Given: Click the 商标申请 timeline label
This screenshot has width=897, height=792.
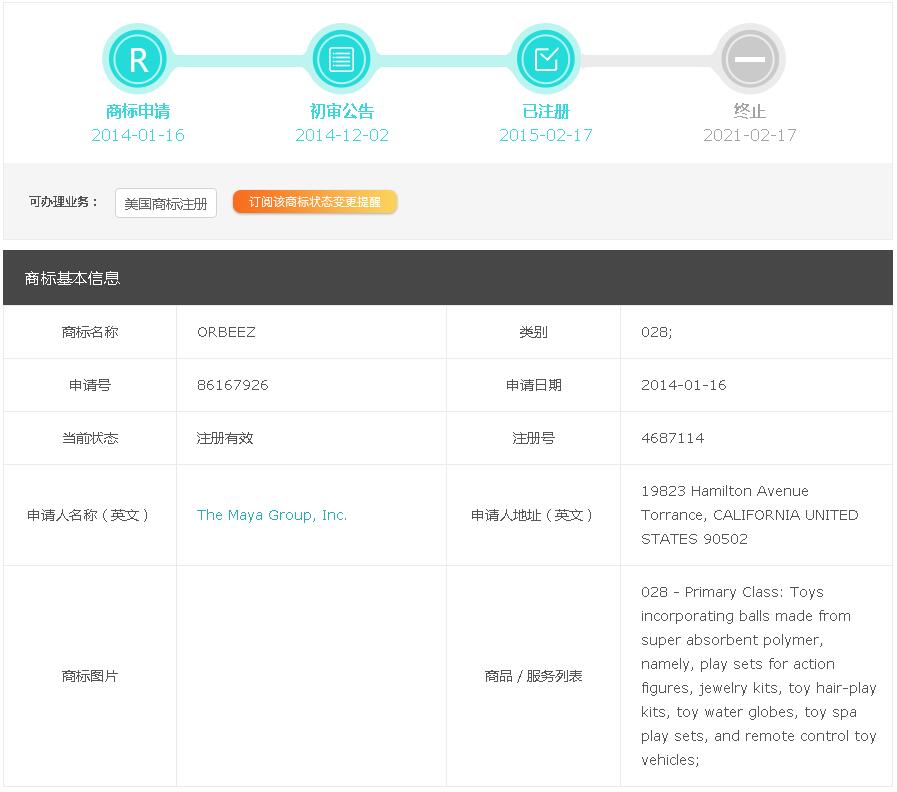Looking at the screenshot, I should (x=138, y=111).
